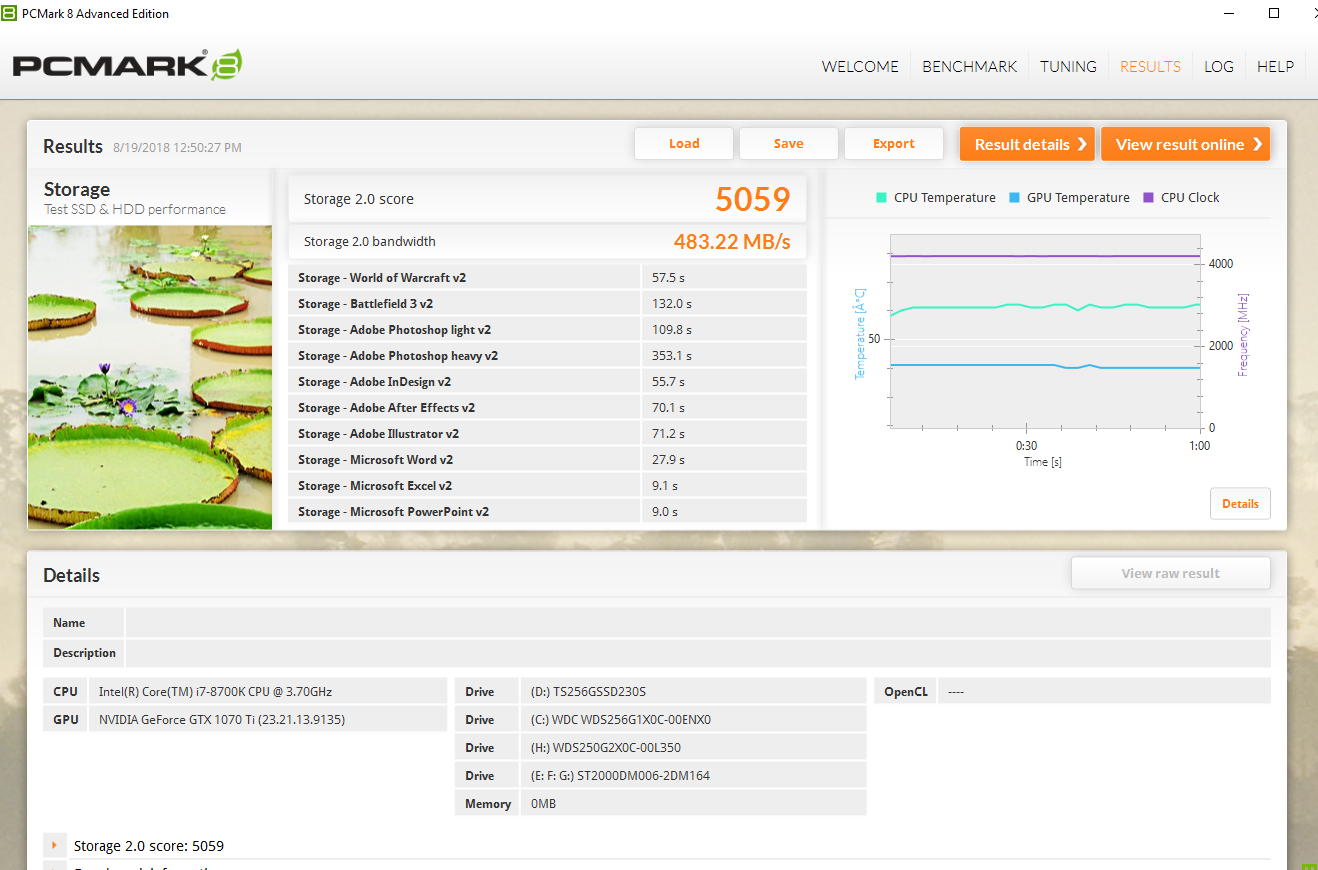Click the 353.1 s result value
This screenshot has height=870, width=1318.
point(672,355)
